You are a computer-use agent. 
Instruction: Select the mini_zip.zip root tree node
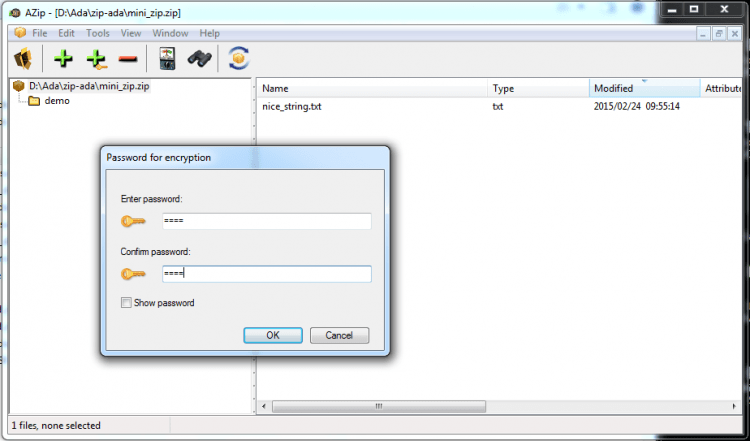point(89,86)
